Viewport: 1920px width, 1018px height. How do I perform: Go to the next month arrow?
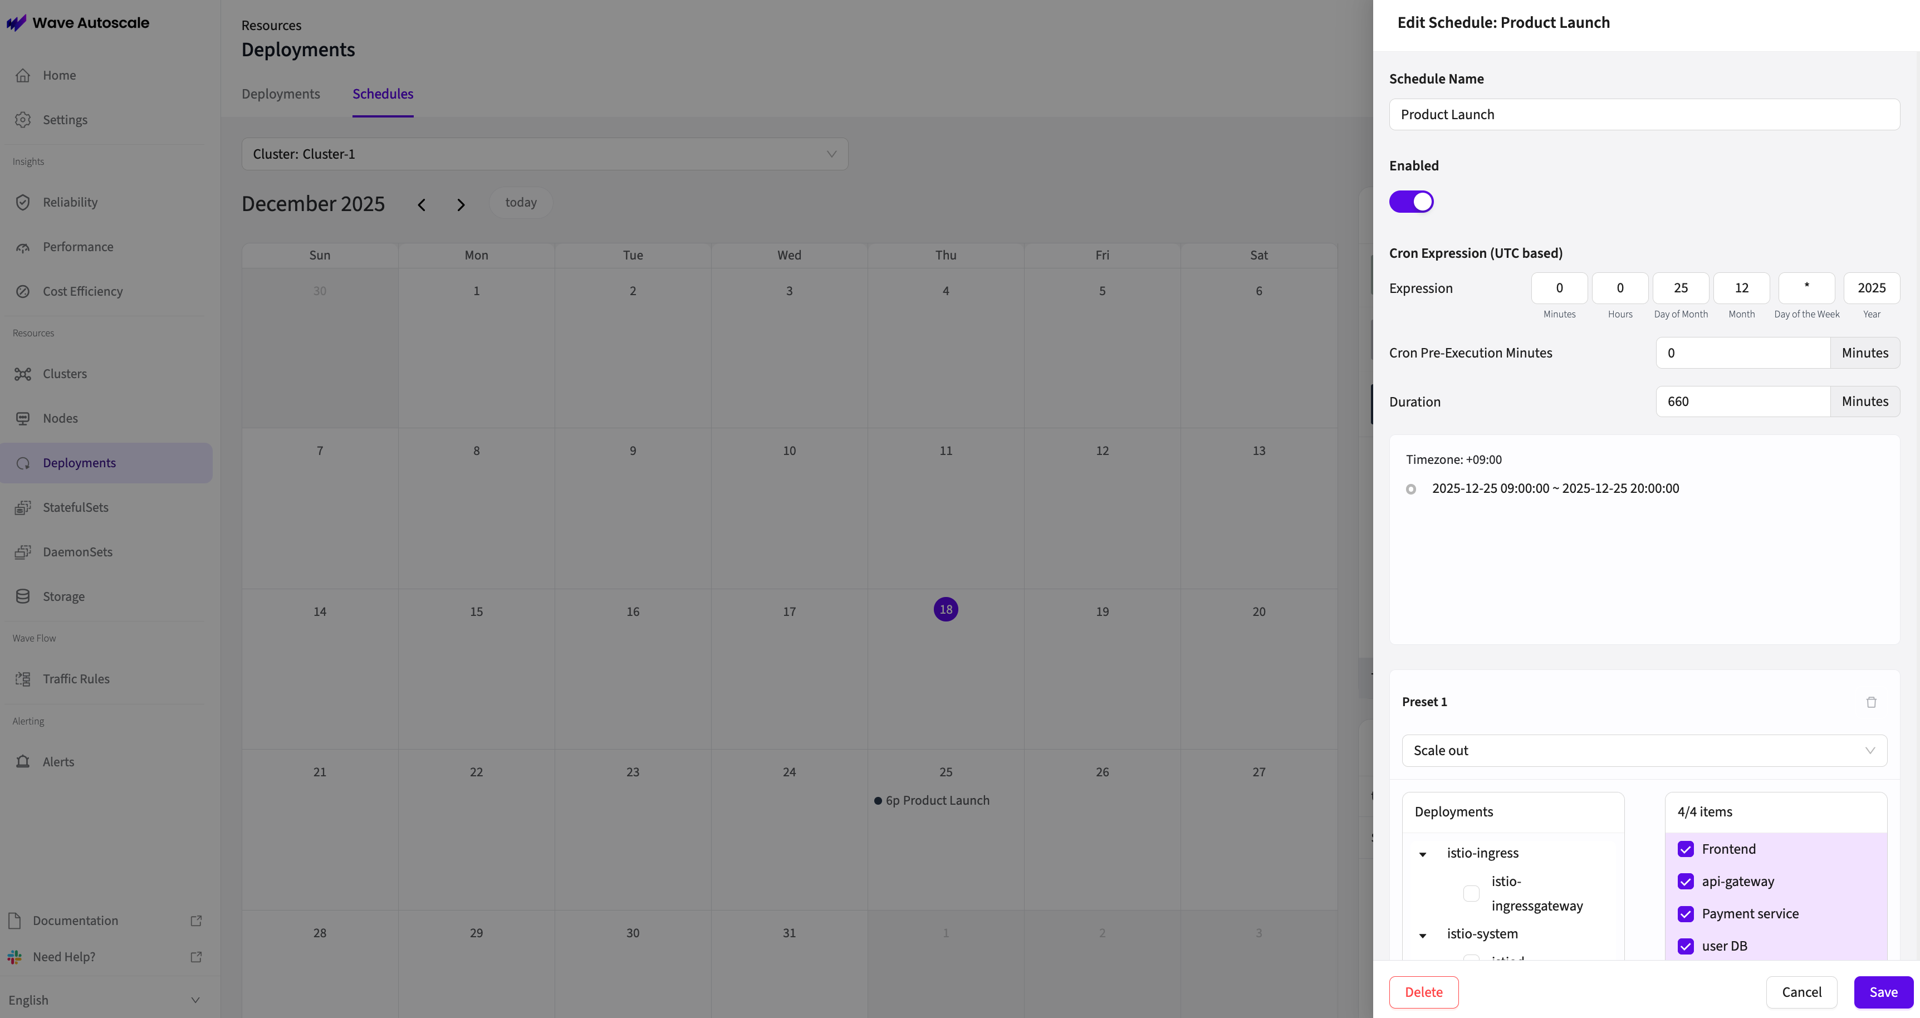click(x=461, y=205)
